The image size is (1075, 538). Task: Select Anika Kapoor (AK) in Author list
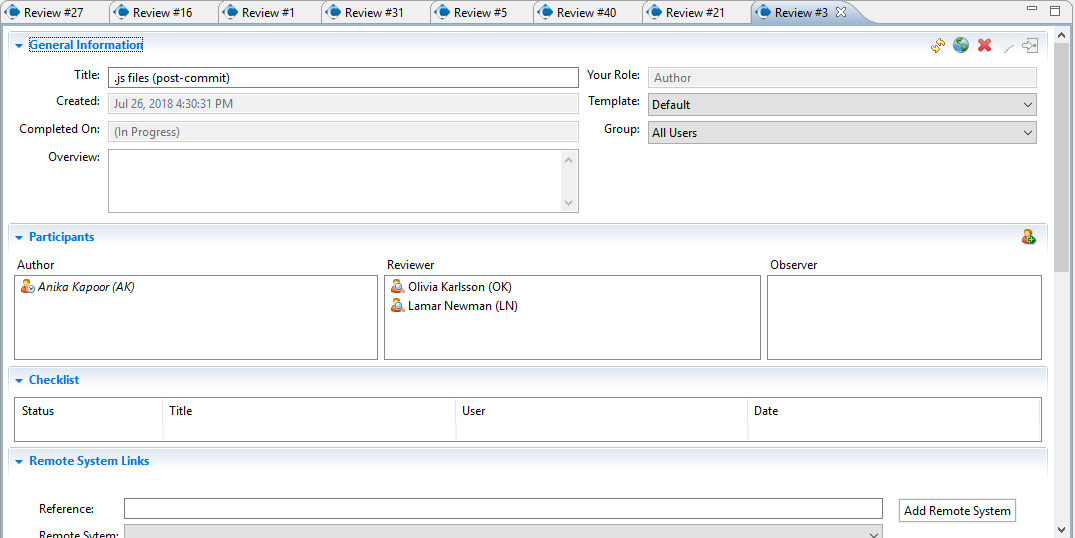coord(86,287)
